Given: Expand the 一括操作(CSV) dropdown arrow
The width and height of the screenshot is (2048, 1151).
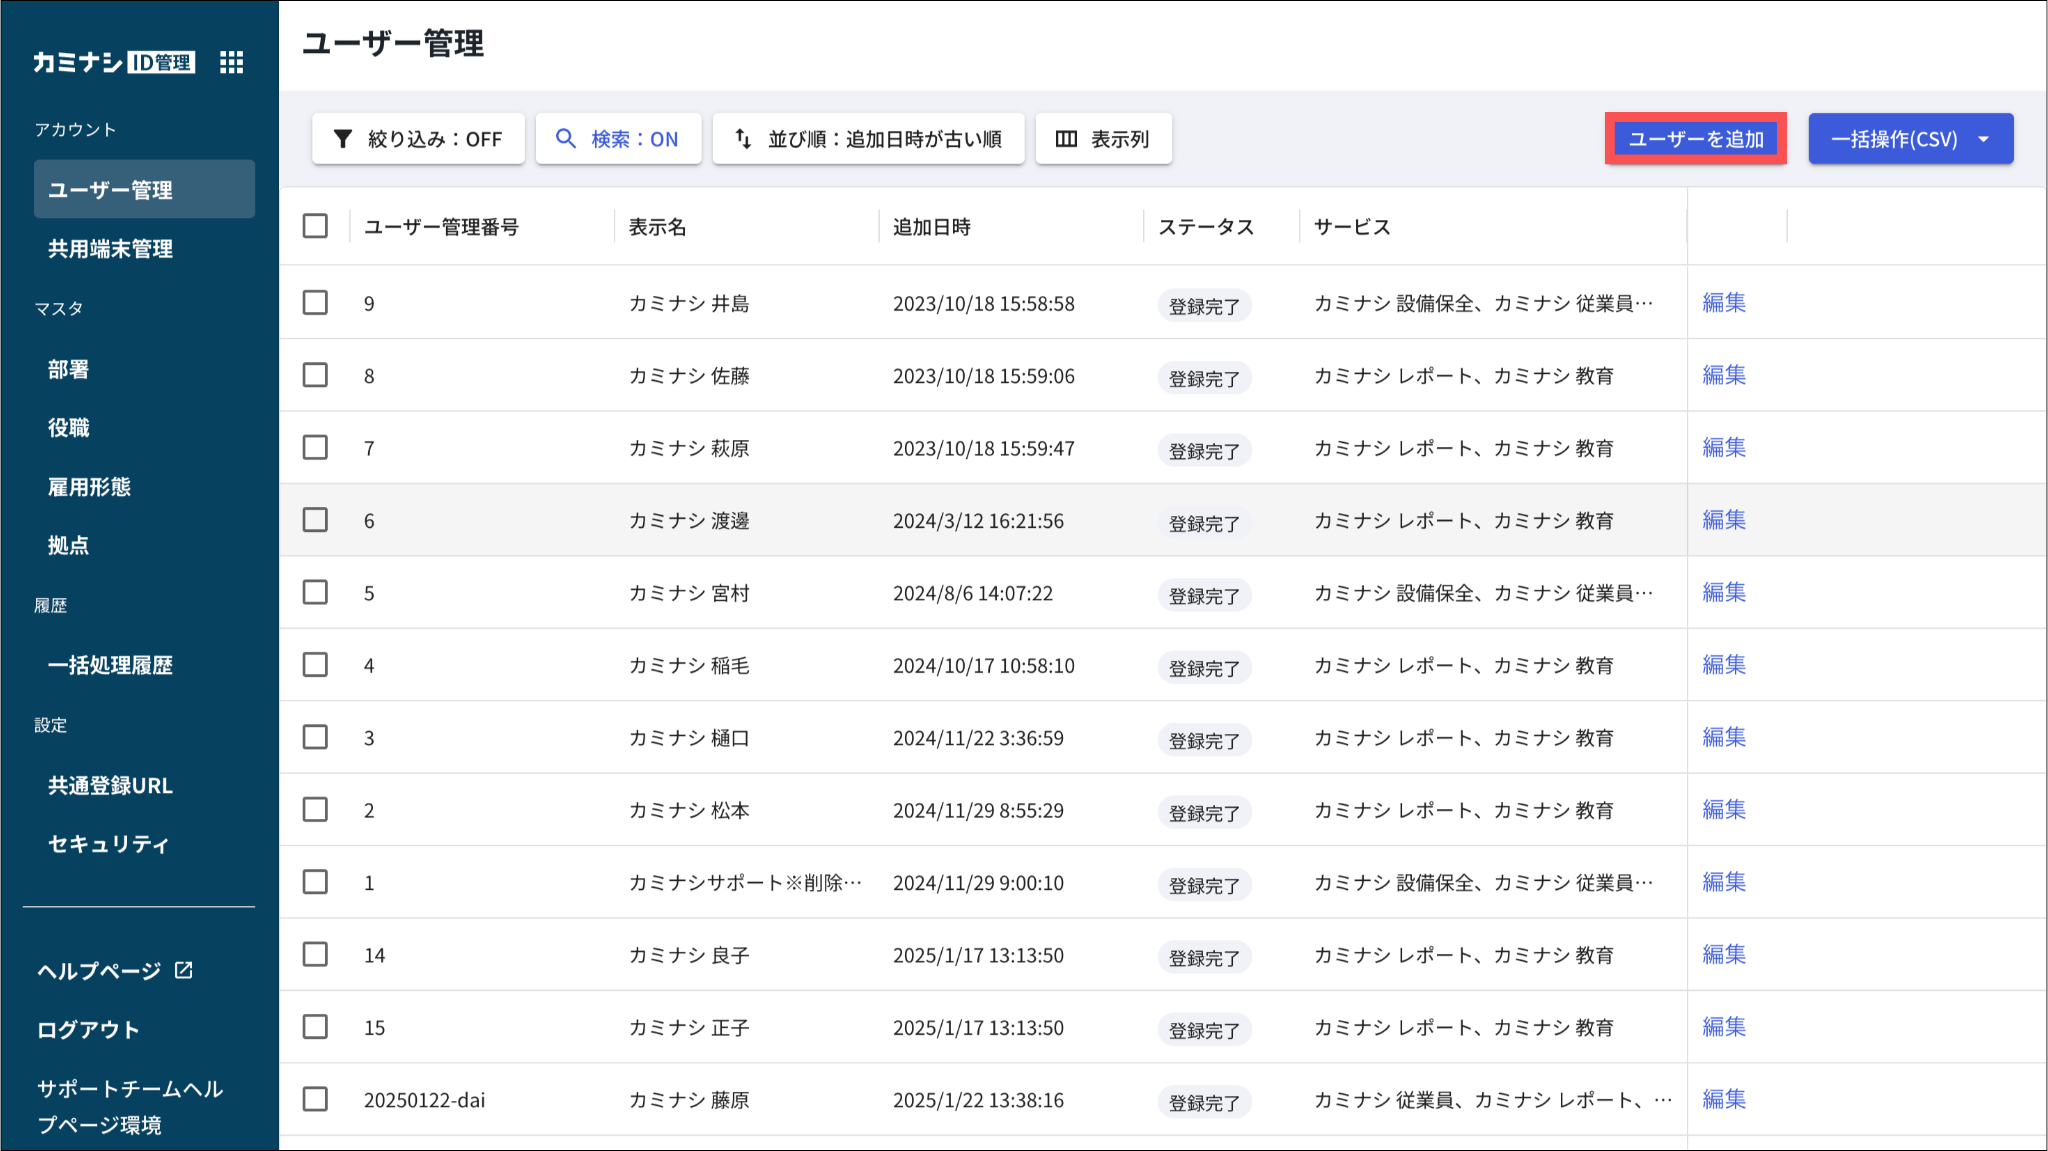Looking at the screenshot, I should (x=1984, y=139).
